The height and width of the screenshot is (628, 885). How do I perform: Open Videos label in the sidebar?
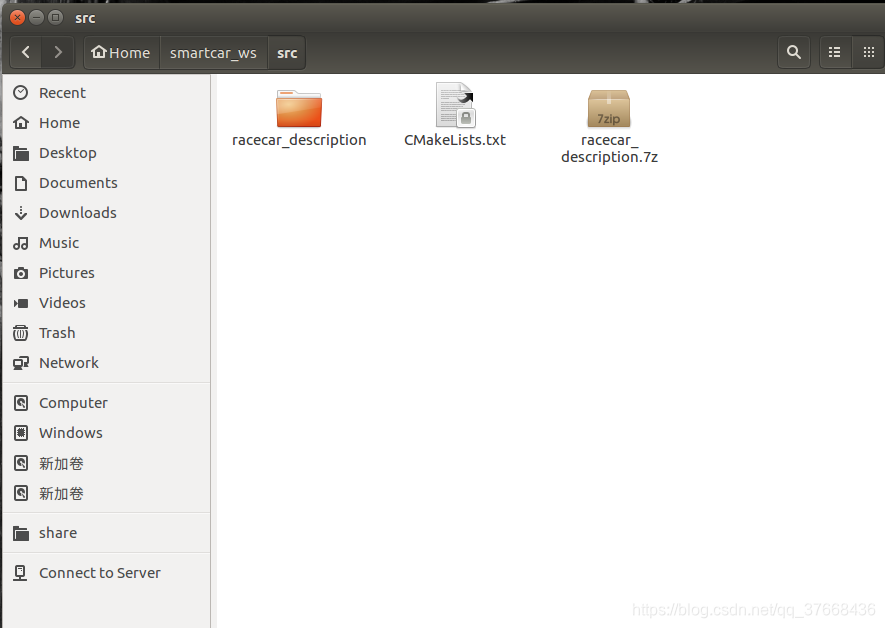click(62, 302)
